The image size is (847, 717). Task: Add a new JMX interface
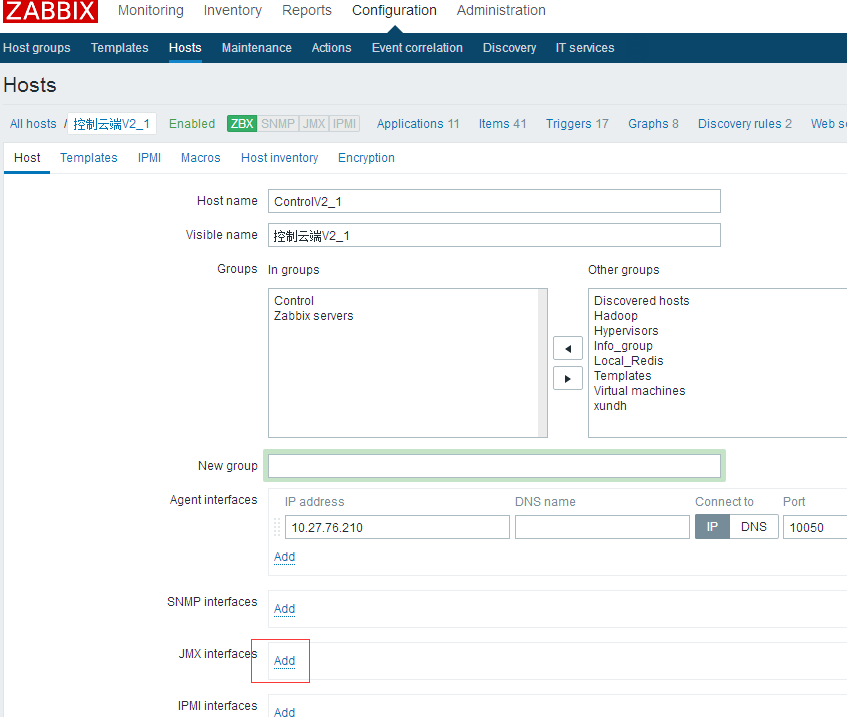pyautogui.click(x=284, y=661)
